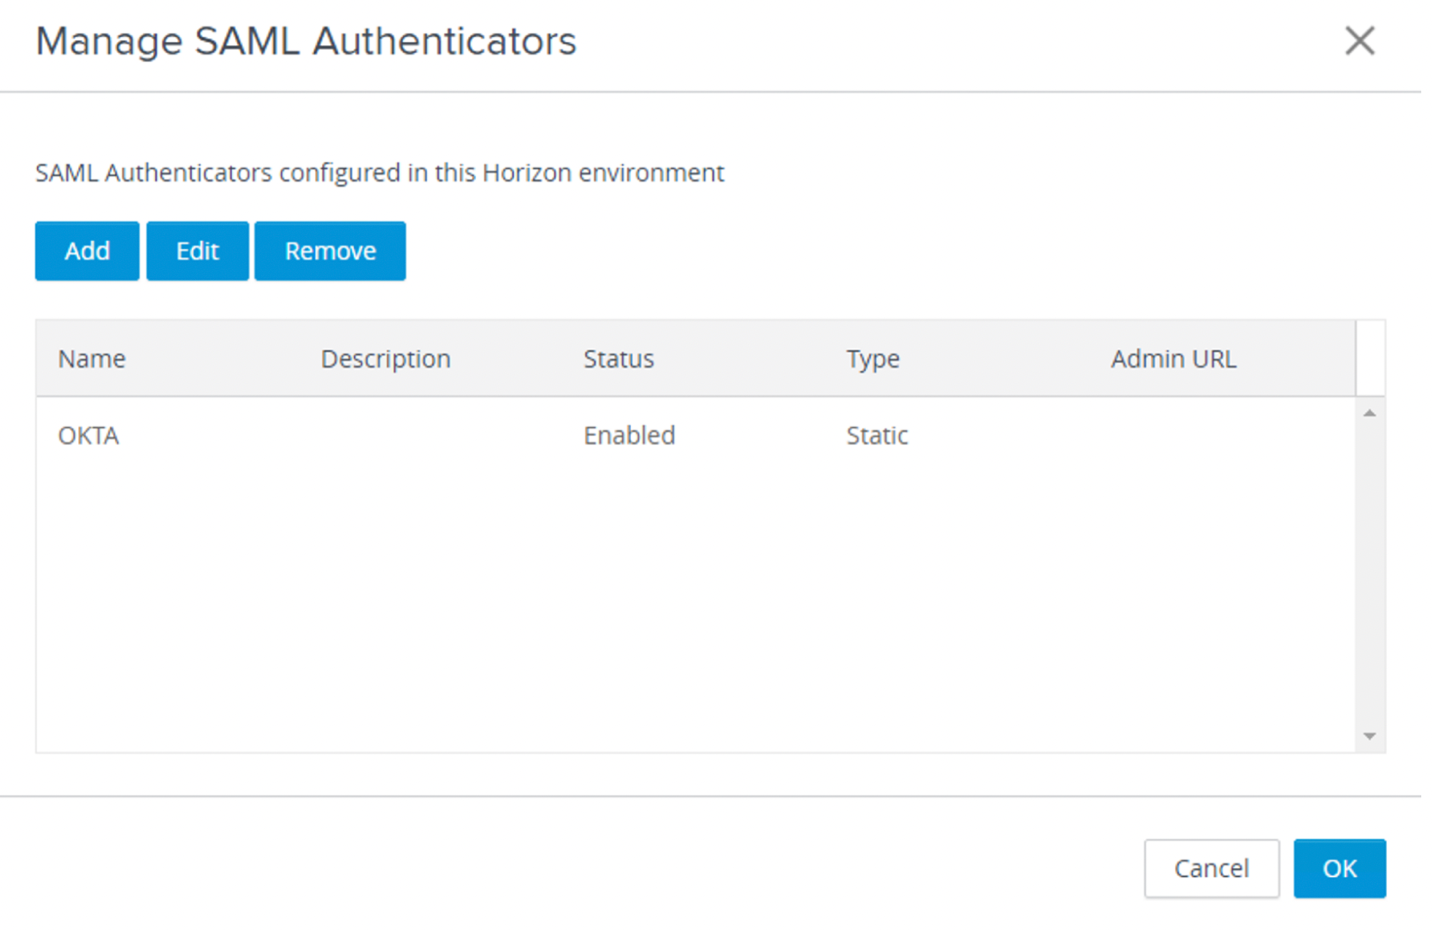The height and width of the screenshot is (930, 1432).
Task: Select the OKTA authenticator row
Action: (89, 436)
